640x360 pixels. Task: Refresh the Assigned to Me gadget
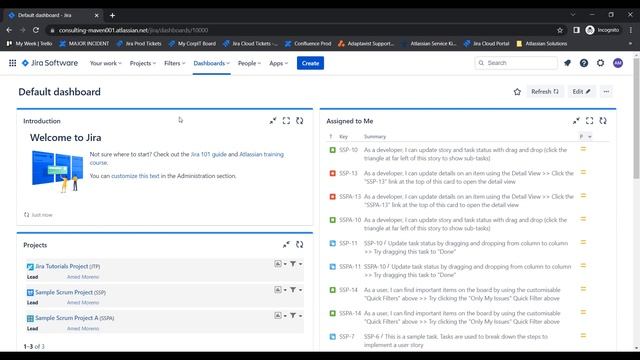[603, 121]
